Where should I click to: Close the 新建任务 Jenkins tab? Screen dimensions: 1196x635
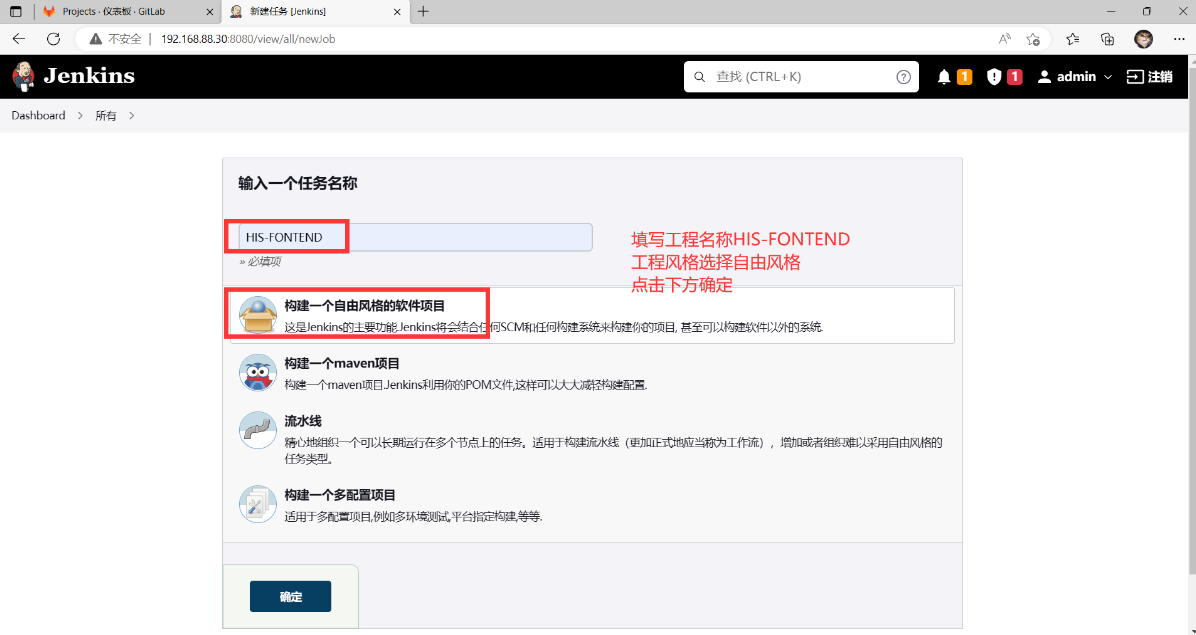[x=397, y=11]
